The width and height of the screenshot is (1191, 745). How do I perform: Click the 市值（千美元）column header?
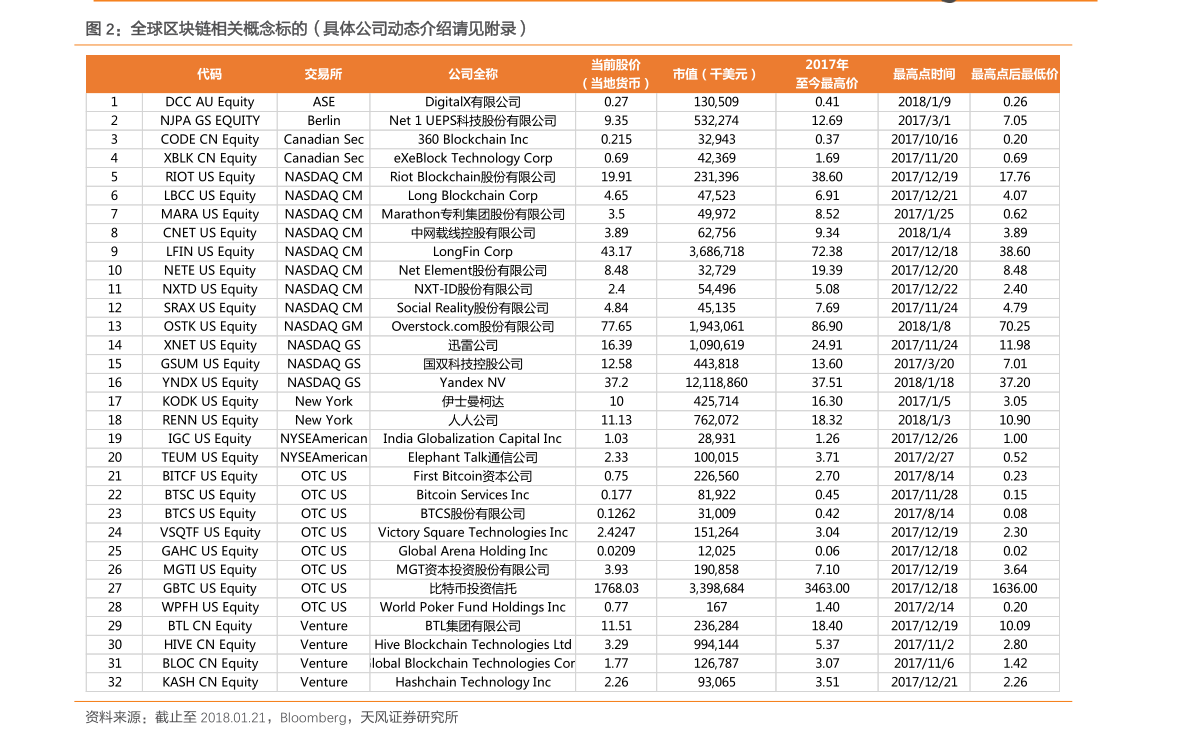click(x=716, y=74)
